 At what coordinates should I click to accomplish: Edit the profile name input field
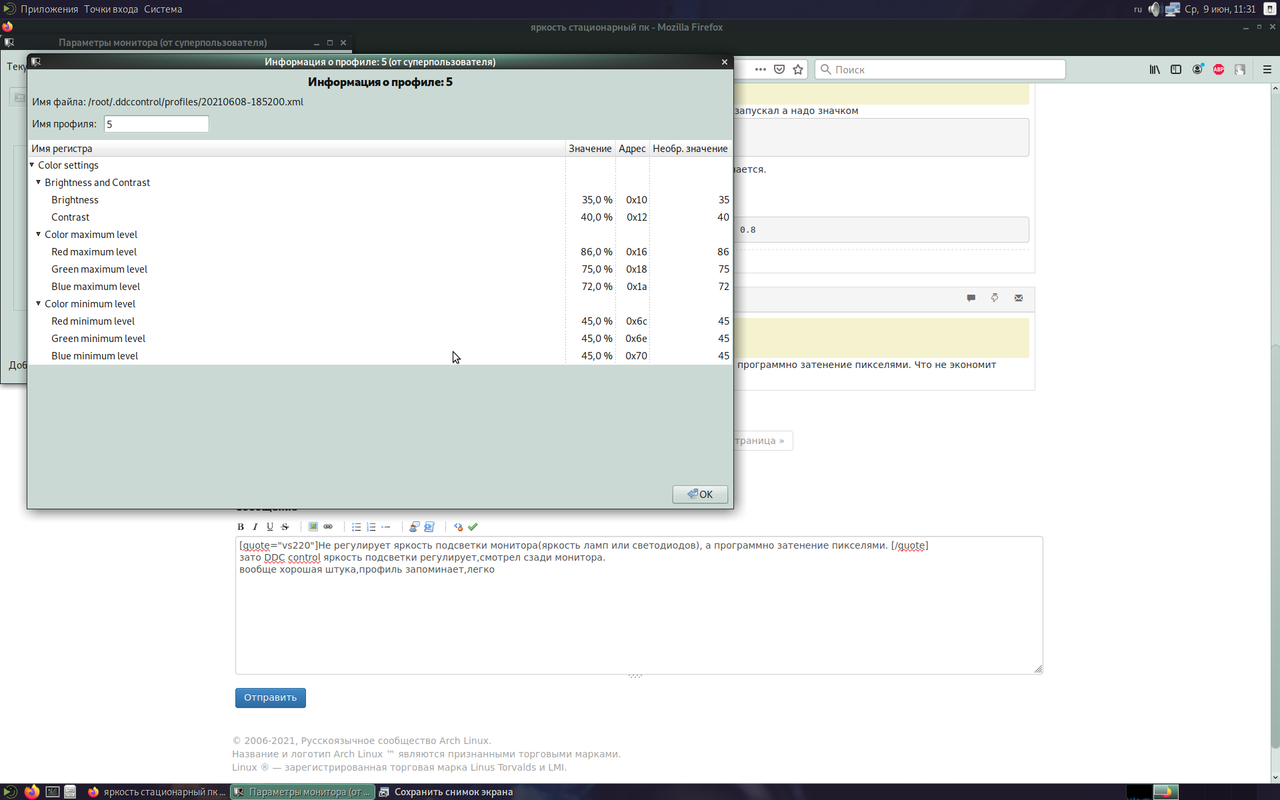(x=156, y=124)
